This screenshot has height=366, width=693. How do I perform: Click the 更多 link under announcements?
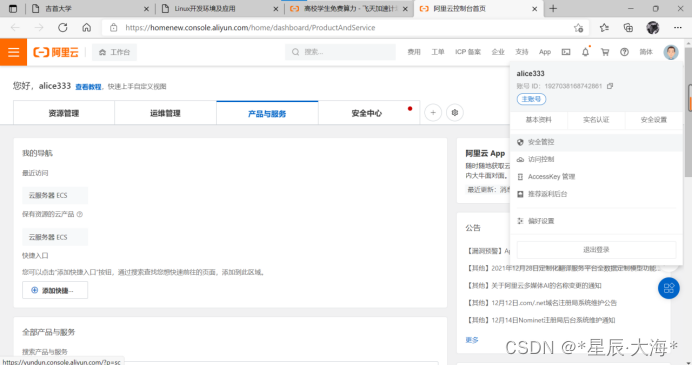(x=472, y=340)
